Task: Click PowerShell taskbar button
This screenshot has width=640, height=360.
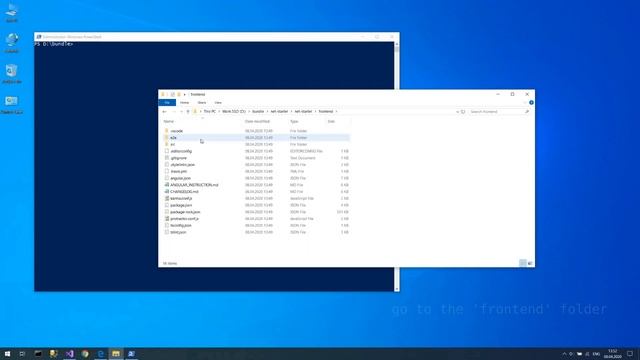Action: tap(131, 353)
